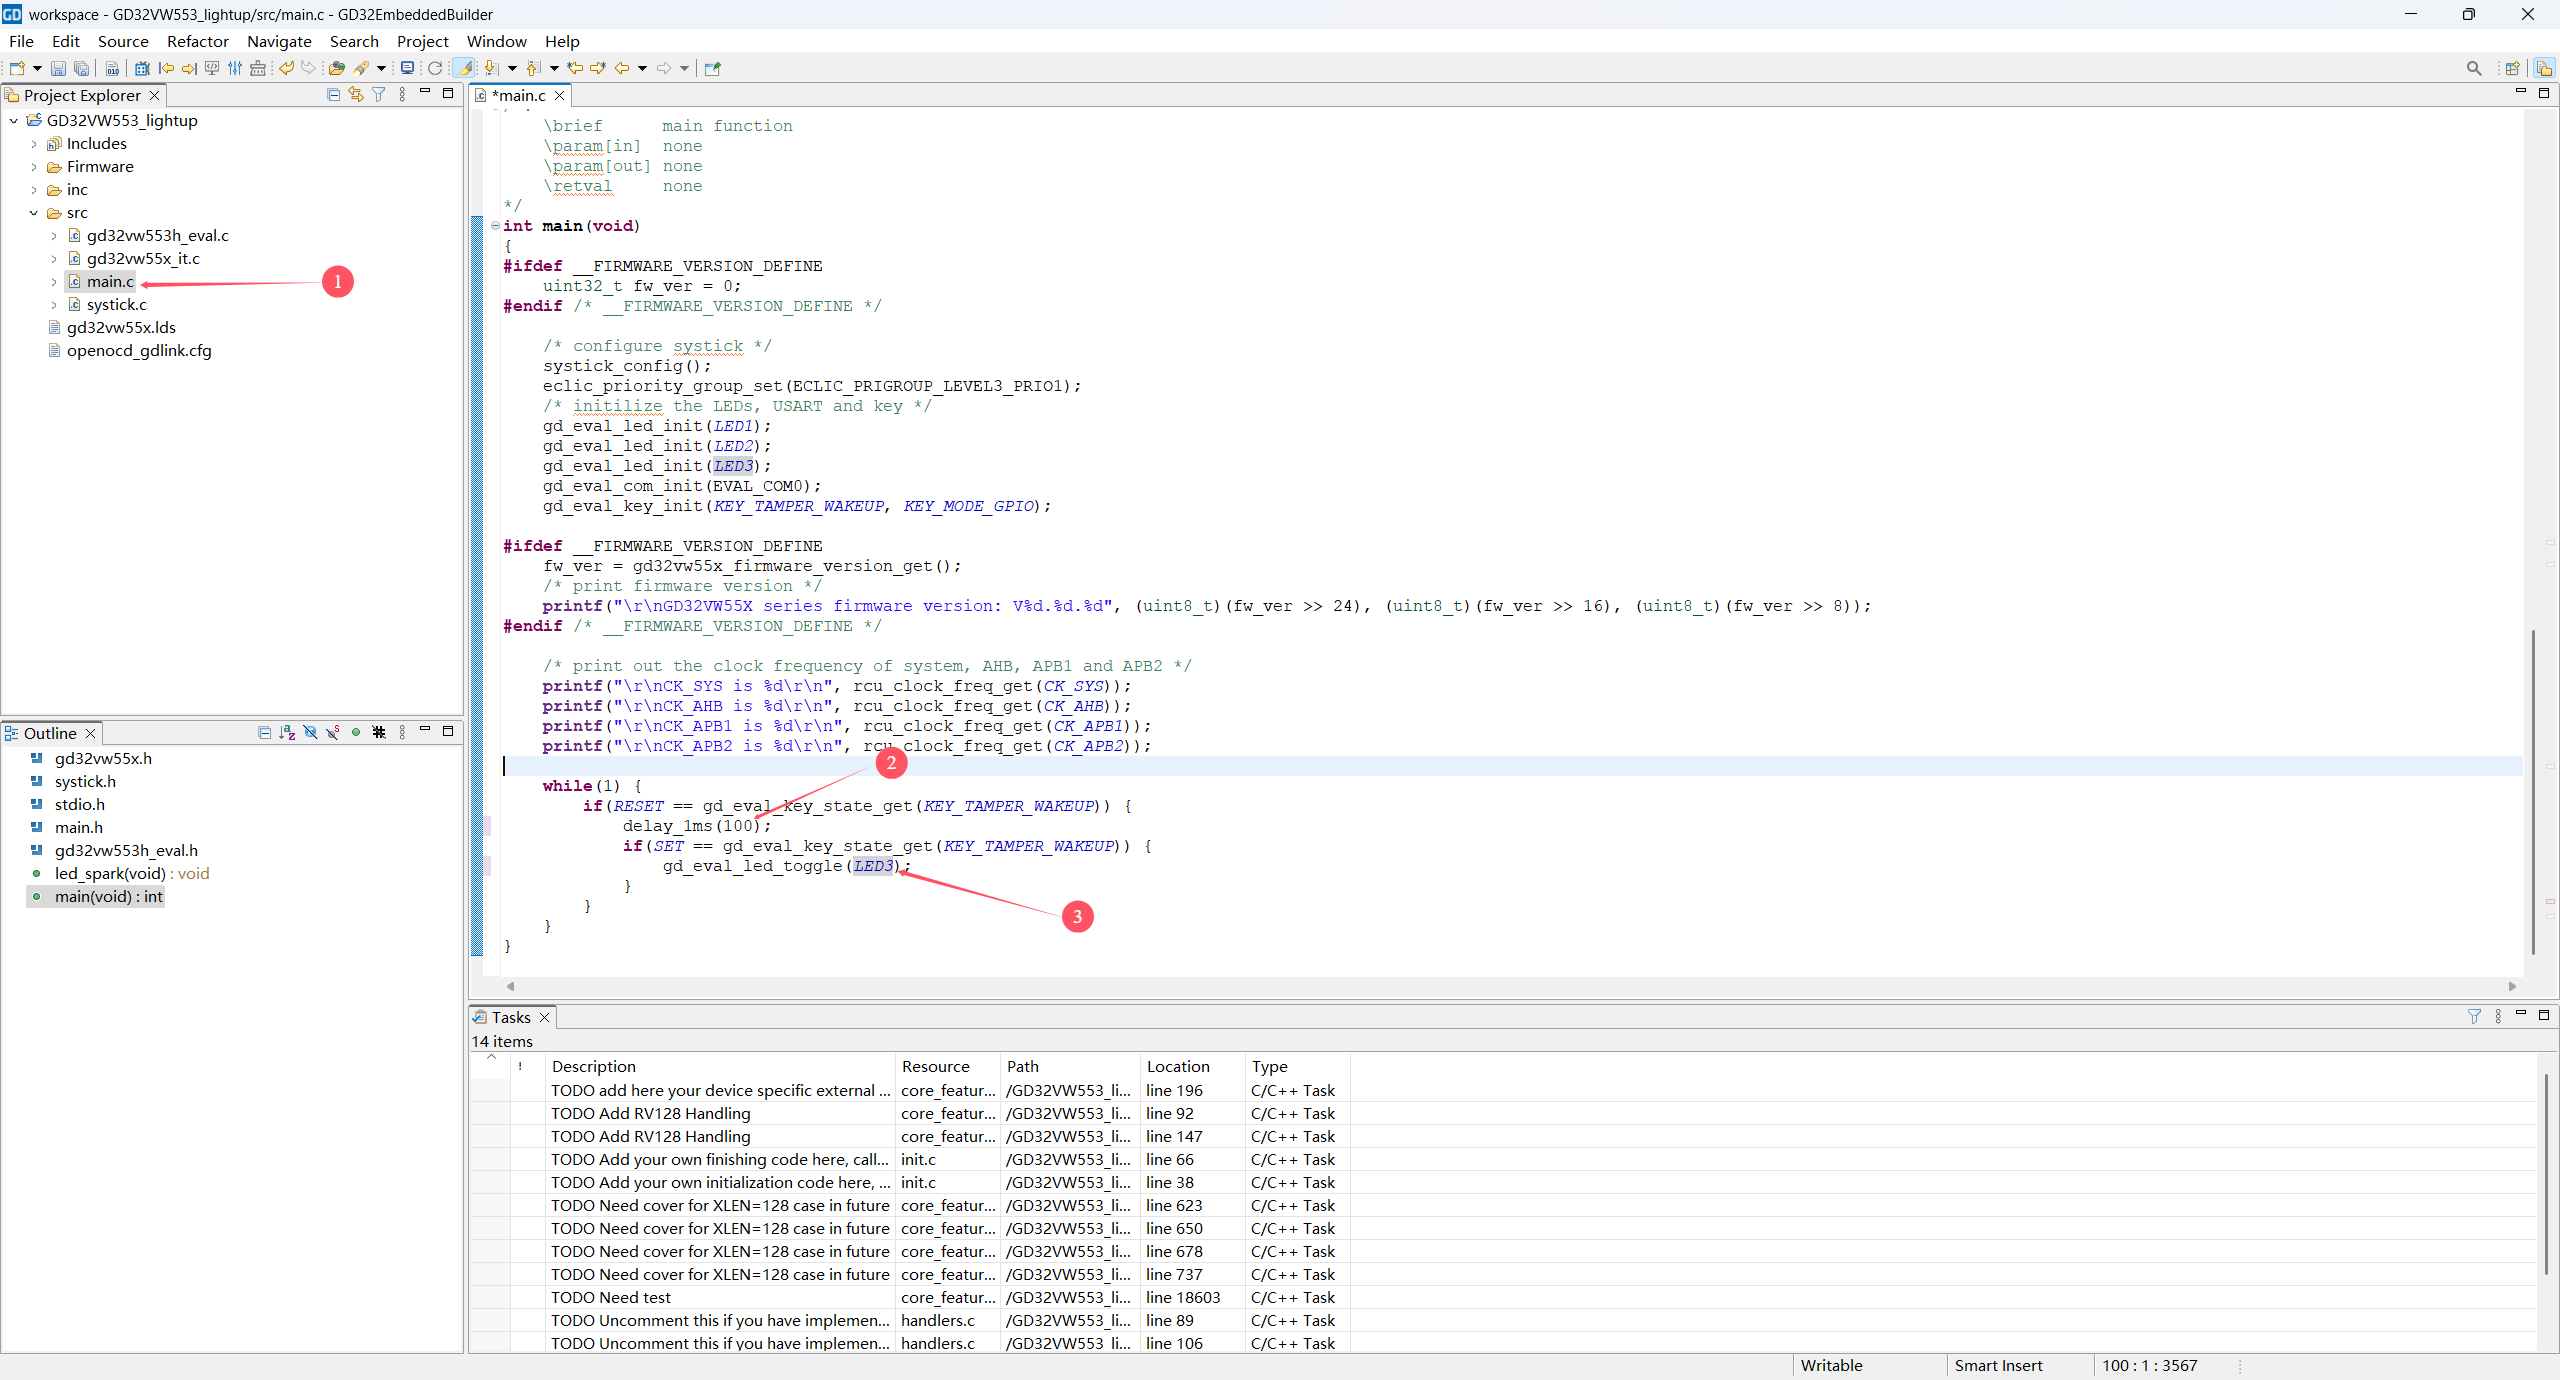Click the Tasks panel filter icon
The image size is (2560, 1380).
point(2474,1016)
